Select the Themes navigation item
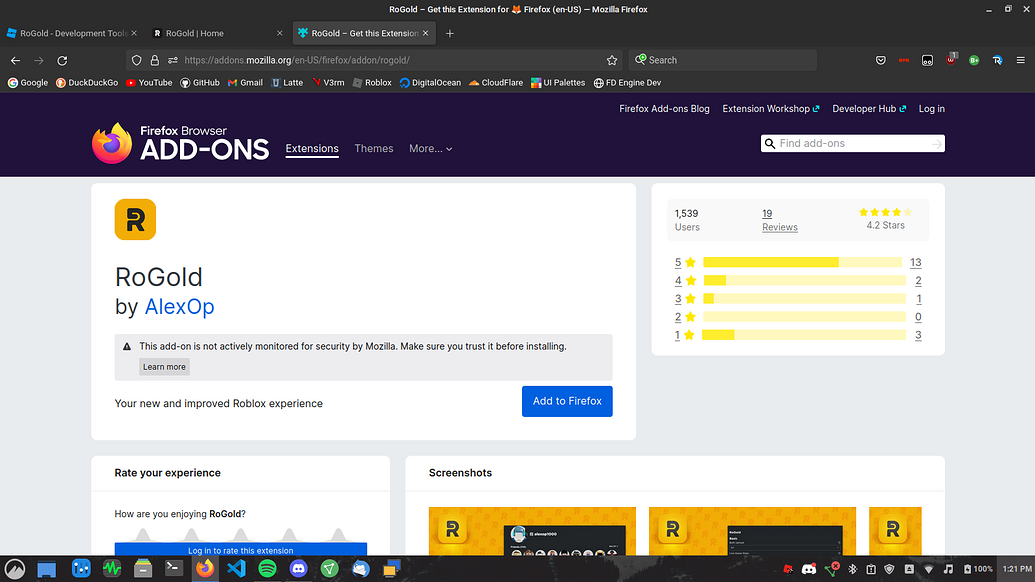The image size is (1035, 582). (374, 148)
